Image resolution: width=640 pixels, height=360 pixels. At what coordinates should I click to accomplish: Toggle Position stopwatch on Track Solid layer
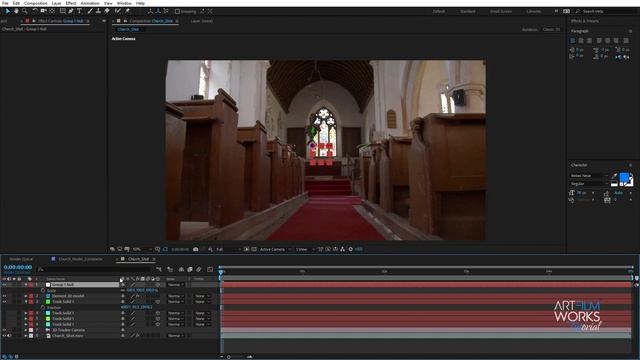(43, 307)
